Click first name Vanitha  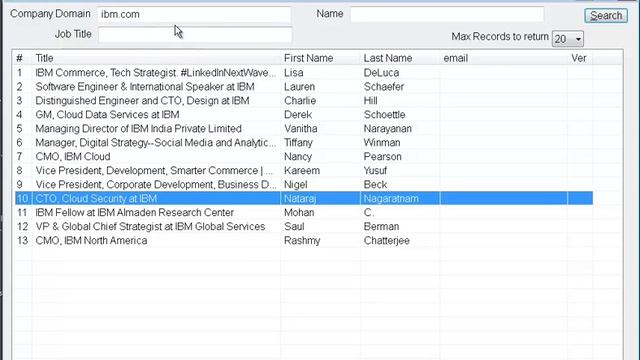300,129
